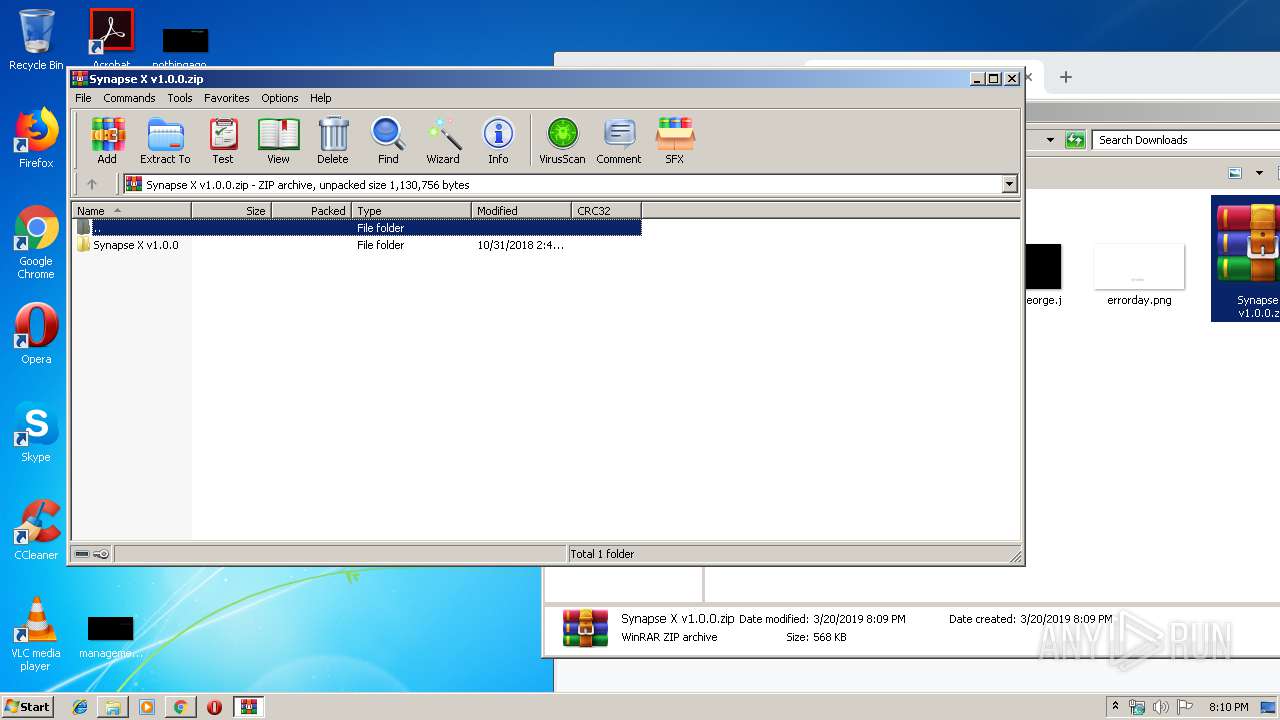Screen dimensions: 1280x720
Task: Open the Options menu
Action: (280, 98)
